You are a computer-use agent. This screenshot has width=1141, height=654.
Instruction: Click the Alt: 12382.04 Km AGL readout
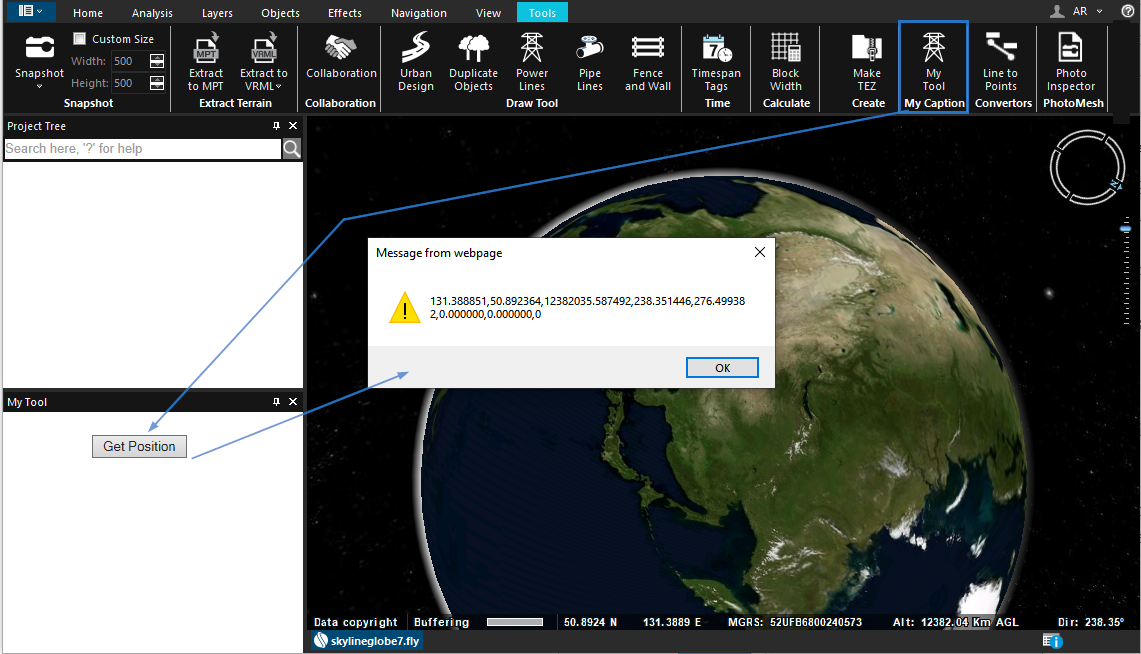point(955,622)
